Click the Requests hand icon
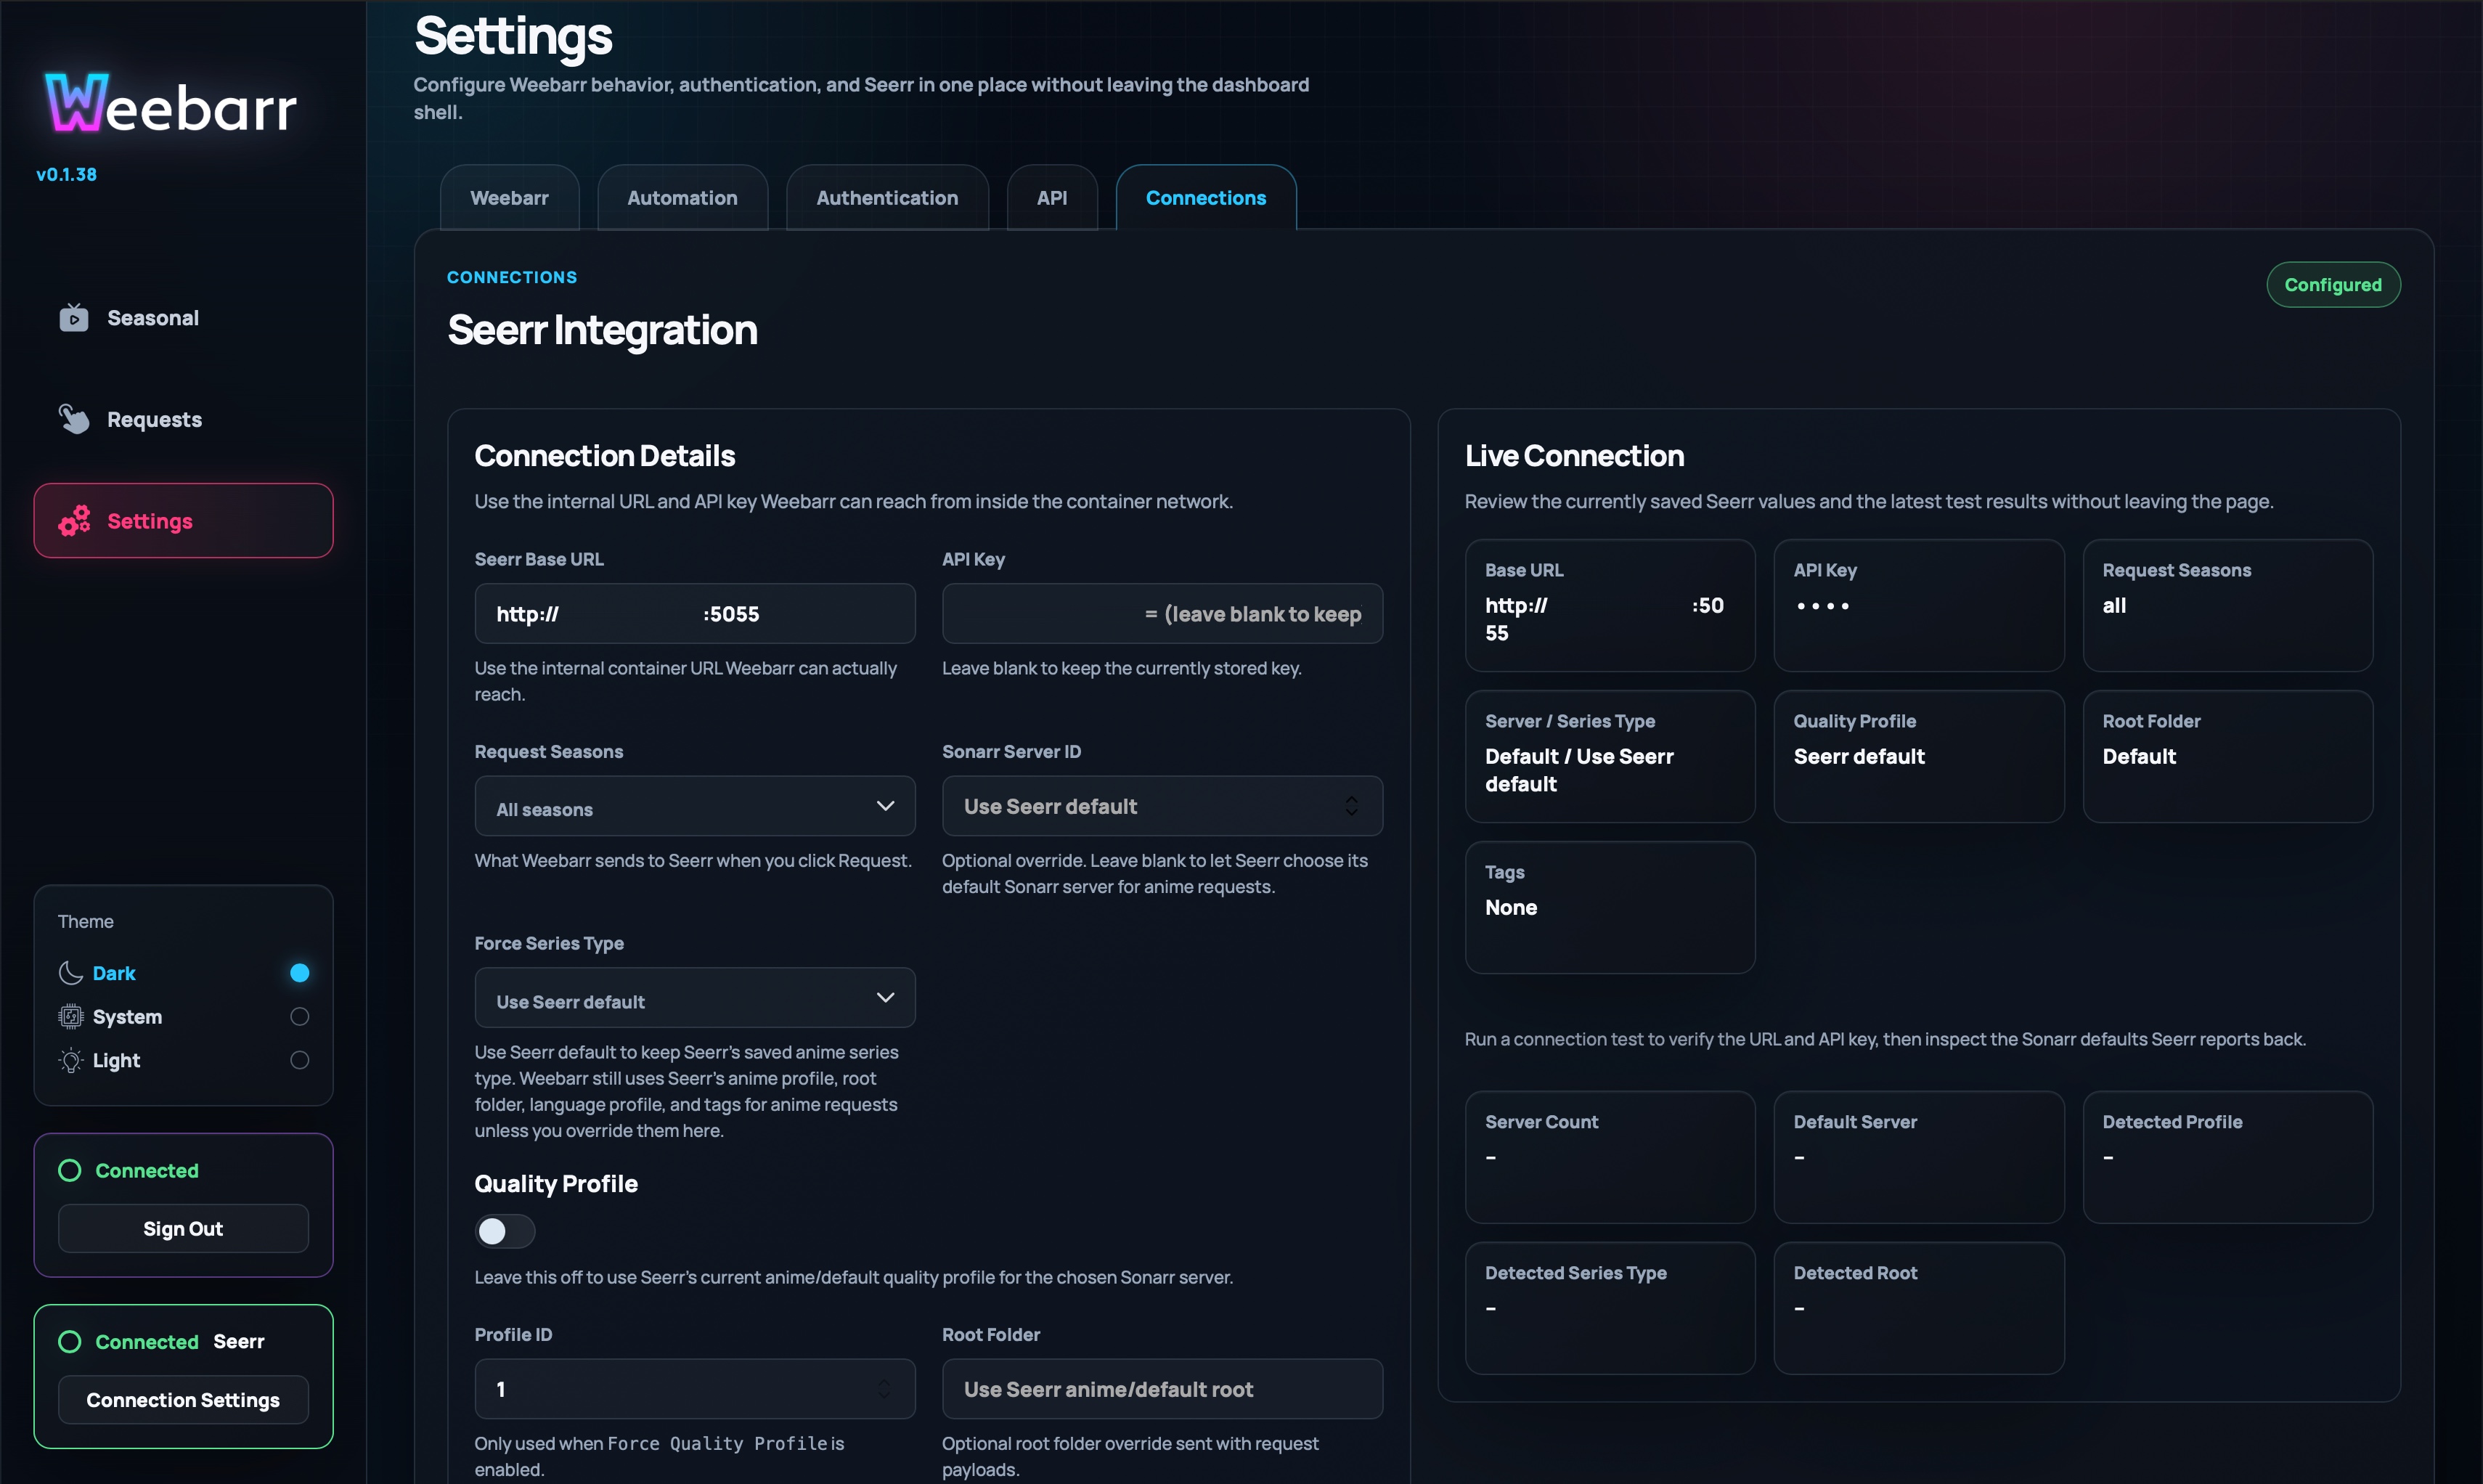Image resolution: width=2483 pixels, height=1484 pixels. coord(73,419)
